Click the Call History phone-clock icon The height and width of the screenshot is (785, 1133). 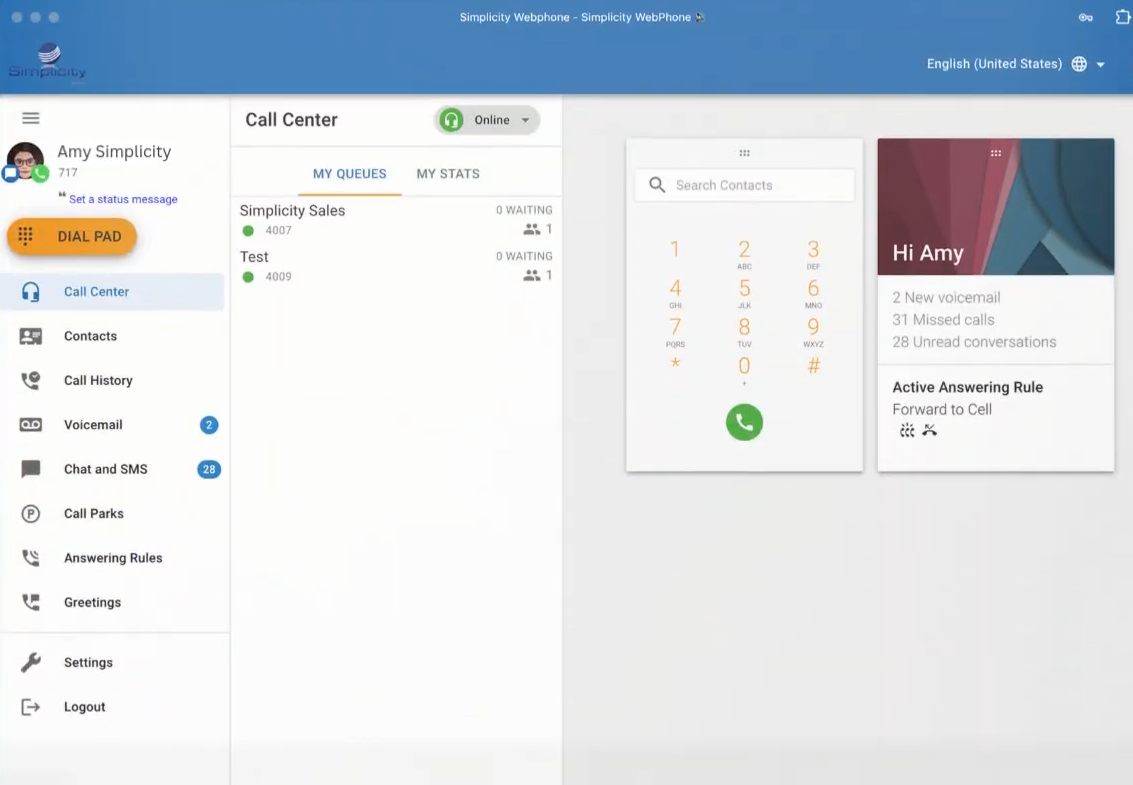30,380
